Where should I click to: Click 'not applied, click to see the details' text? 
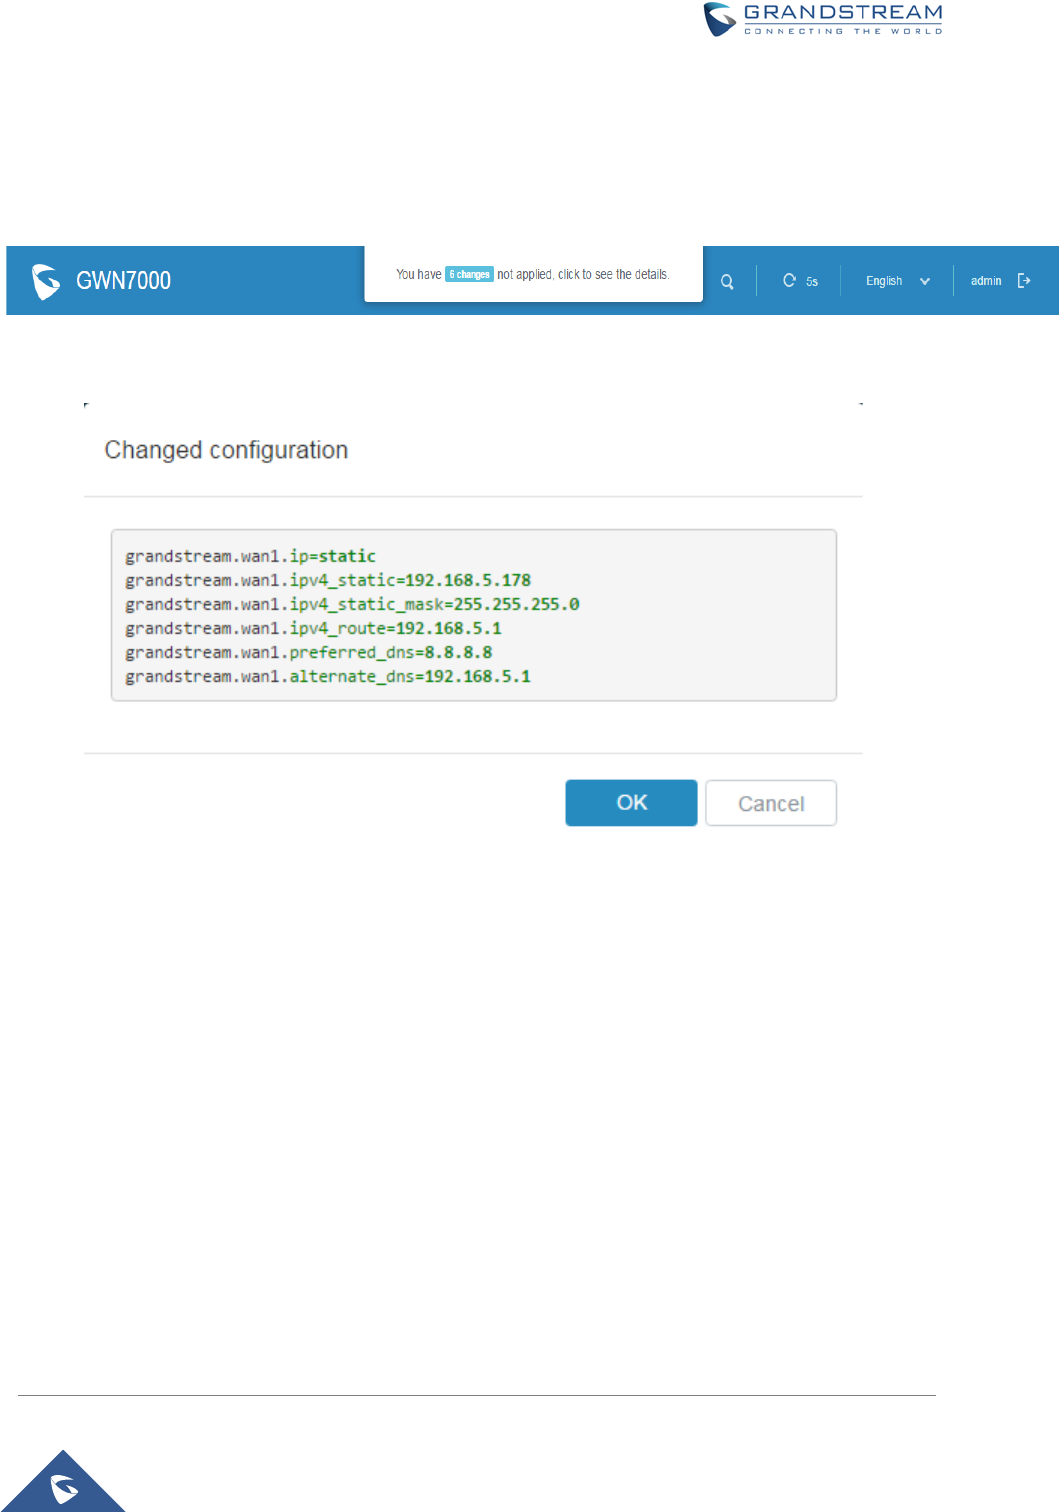click(583, 274)
